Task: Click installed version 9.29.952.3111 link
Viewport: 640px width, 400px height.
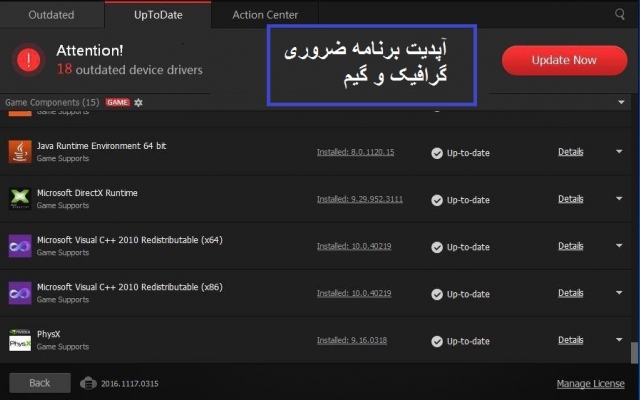Action: click(x=360, y=199)
